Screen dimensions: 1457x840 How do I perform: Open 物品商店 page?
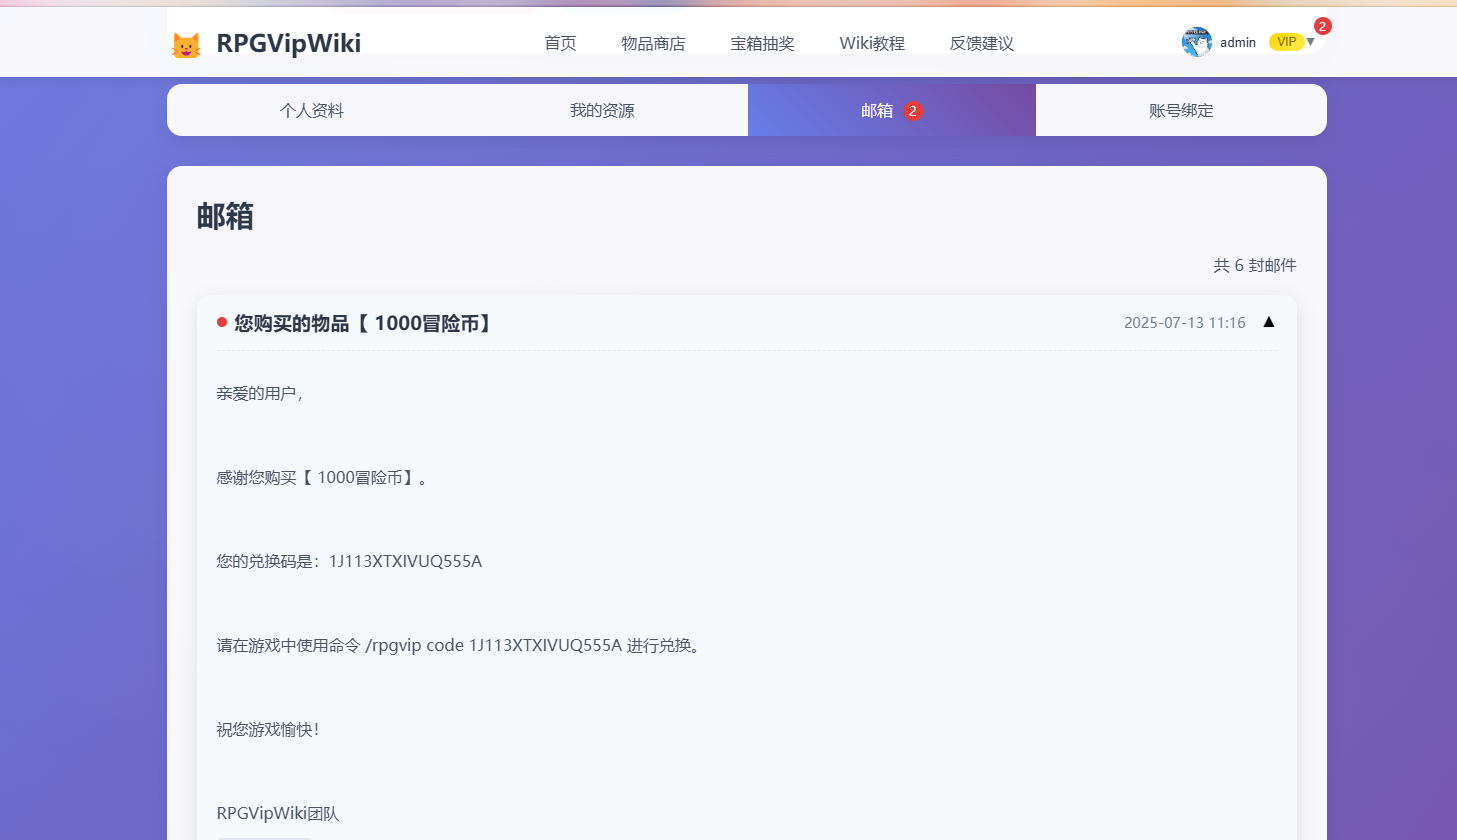tap(653, 43)
